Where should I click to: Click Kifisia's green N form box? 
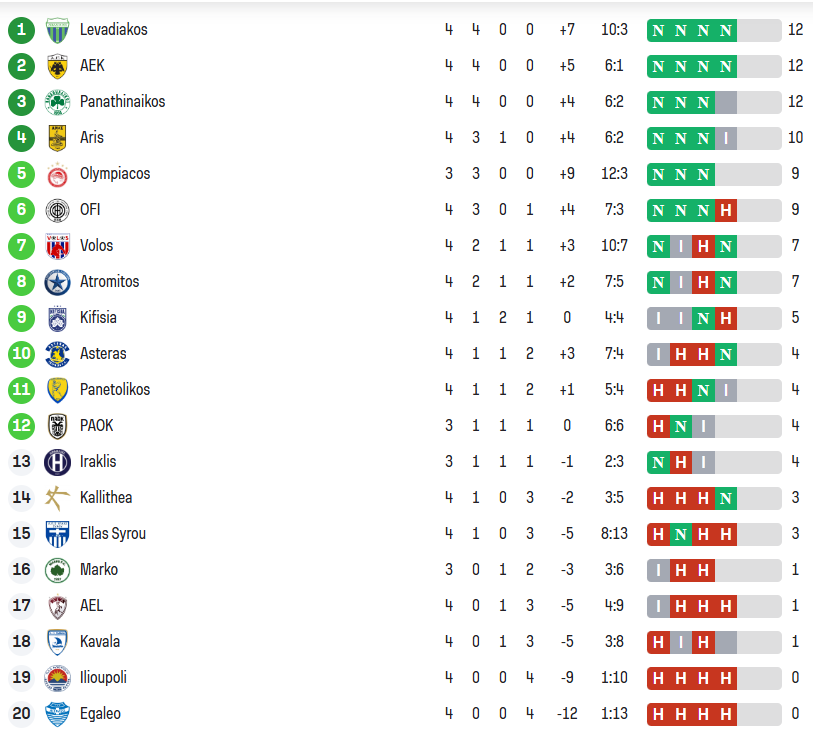click(x=703, y=318)
